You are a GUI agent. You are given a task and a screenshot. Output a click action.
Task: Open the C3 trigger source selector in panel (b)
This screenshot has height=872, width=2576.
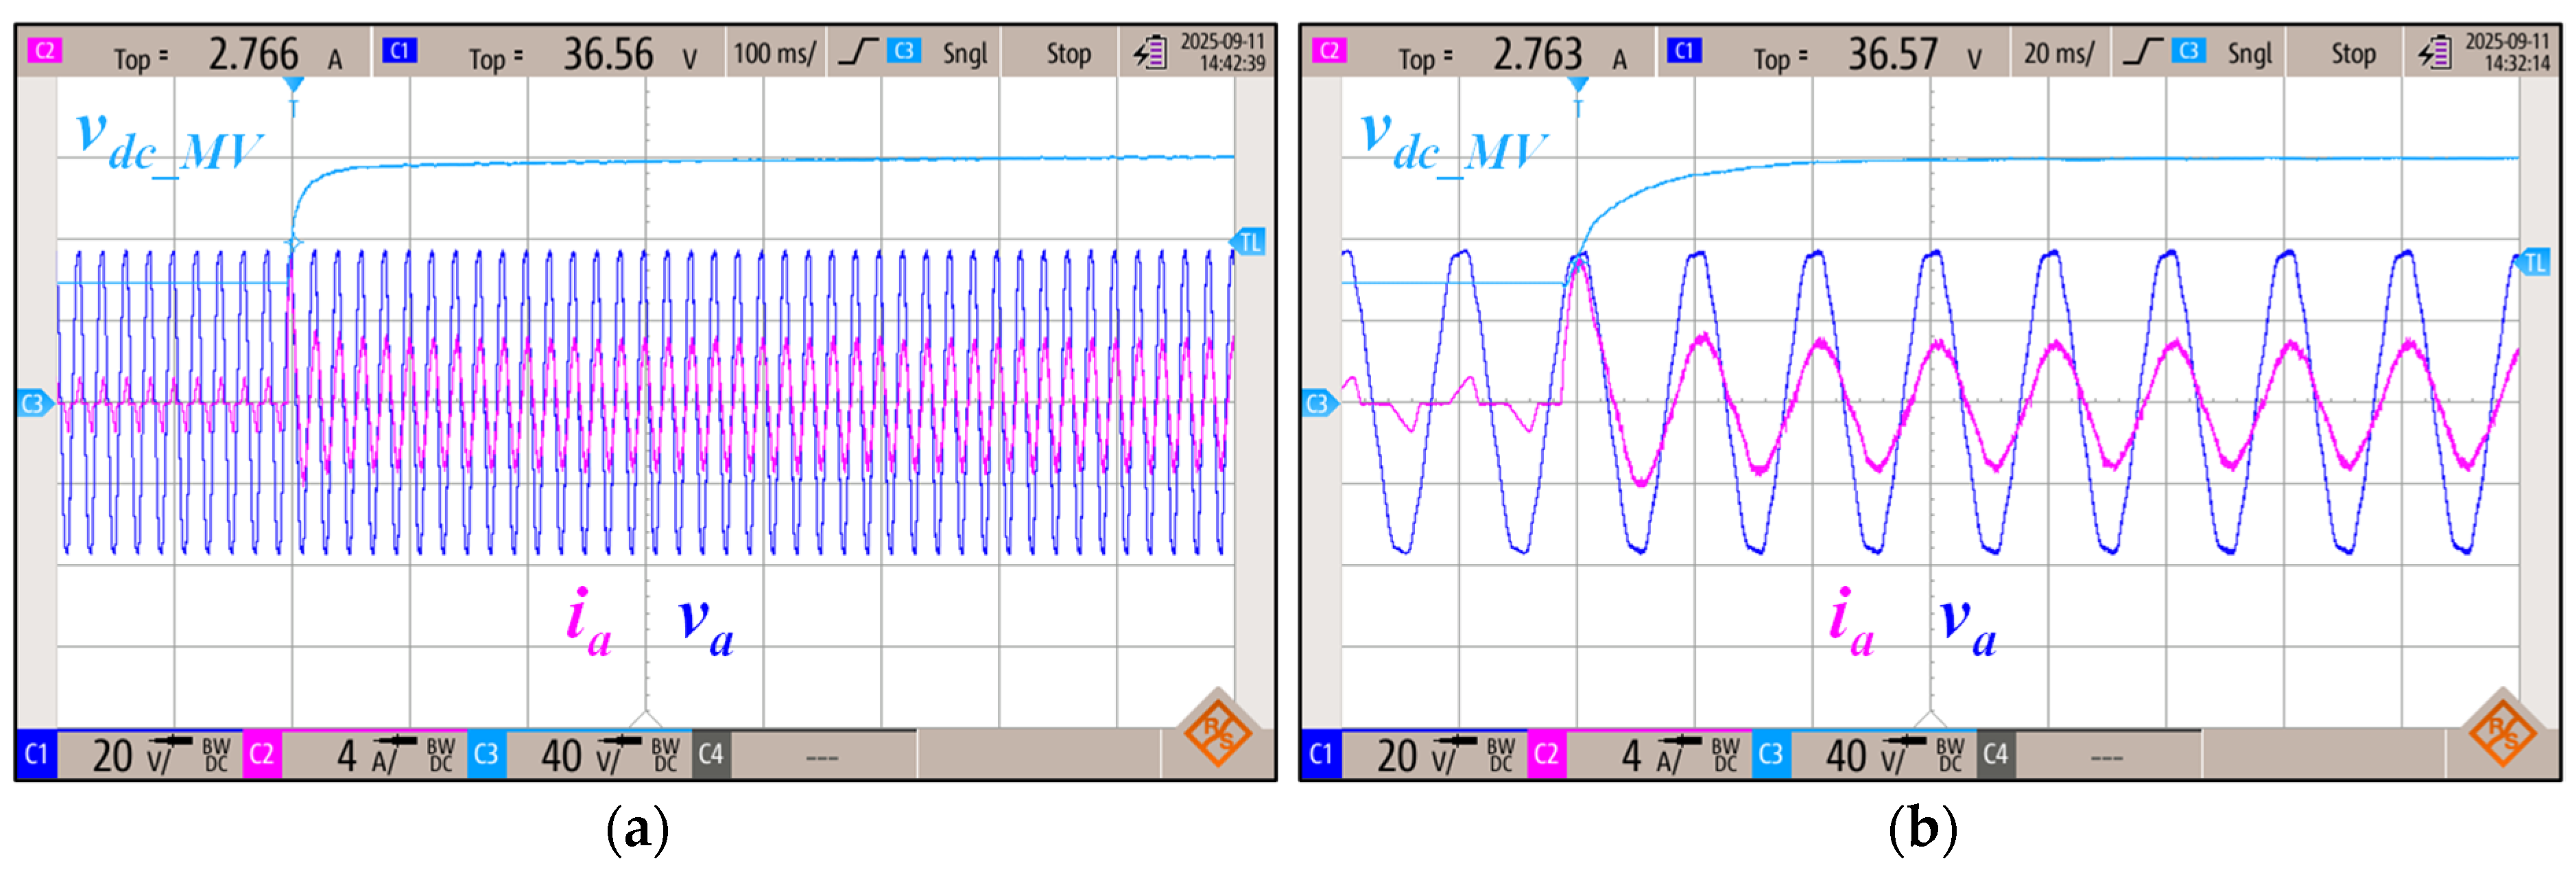(2188, 51)
